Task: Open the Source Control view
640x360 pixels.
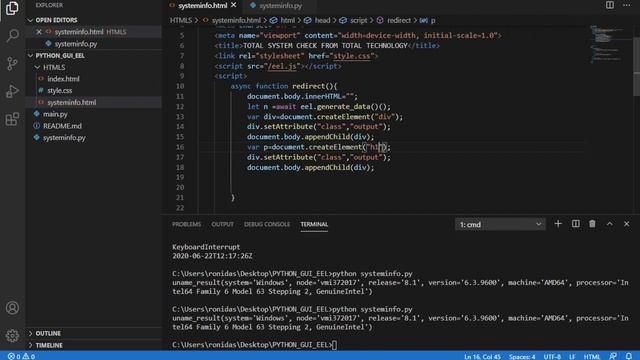Action: (12, 63)
